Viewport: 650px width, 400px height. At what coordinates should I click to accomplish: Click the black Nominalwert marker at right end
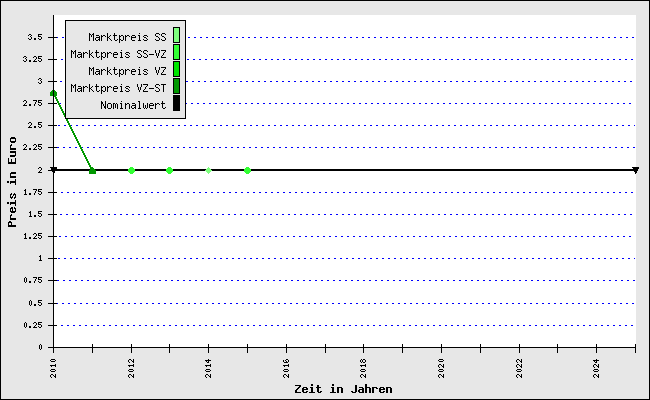pos(635,170)
